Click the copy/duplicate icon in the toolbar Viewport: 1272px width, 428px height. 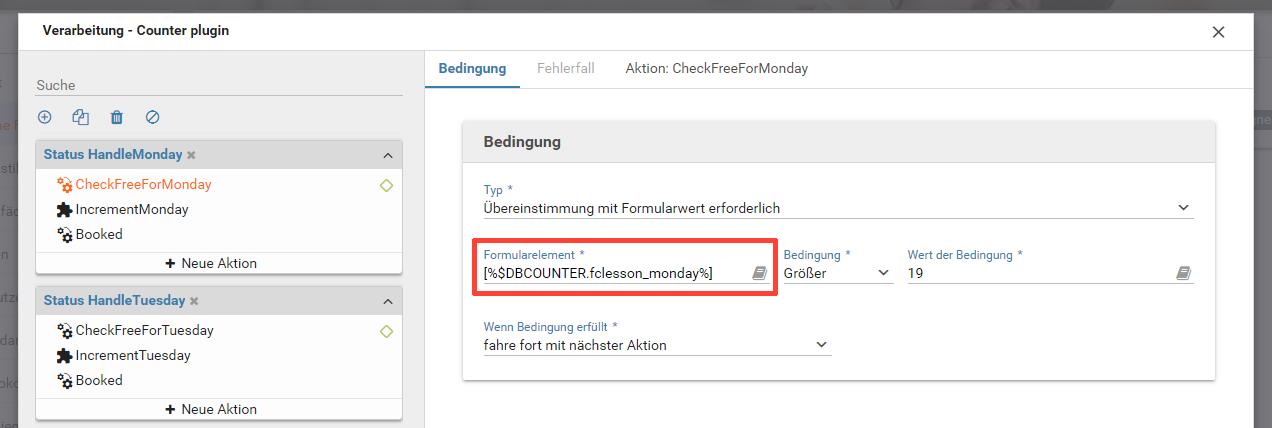[x=81, y=117]
